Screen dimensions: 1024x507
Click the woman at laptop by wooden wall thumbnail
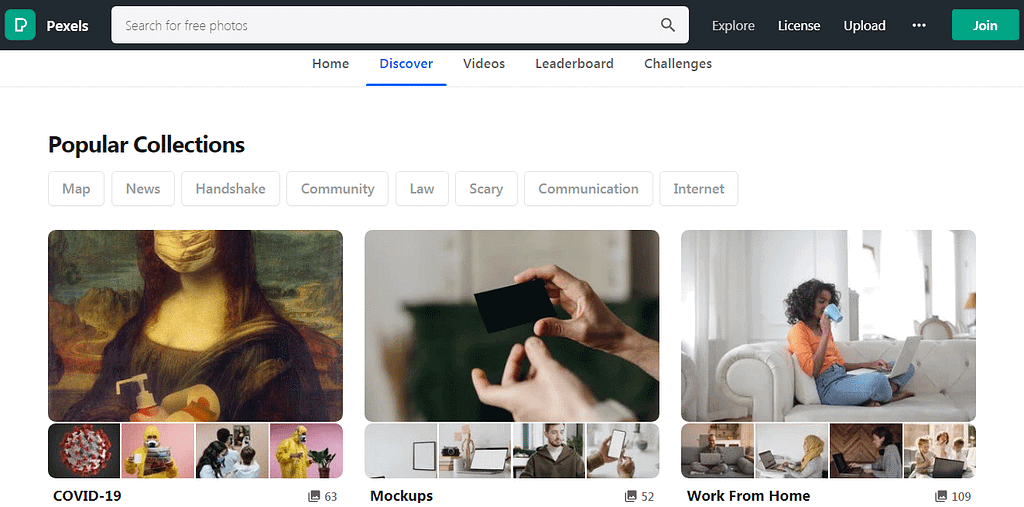coord(865,451)
